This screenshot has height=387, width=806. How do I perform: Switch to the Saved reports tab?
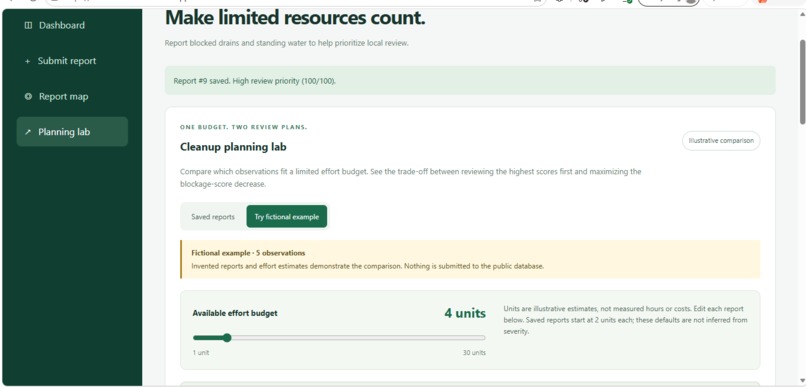pos(213,217)
